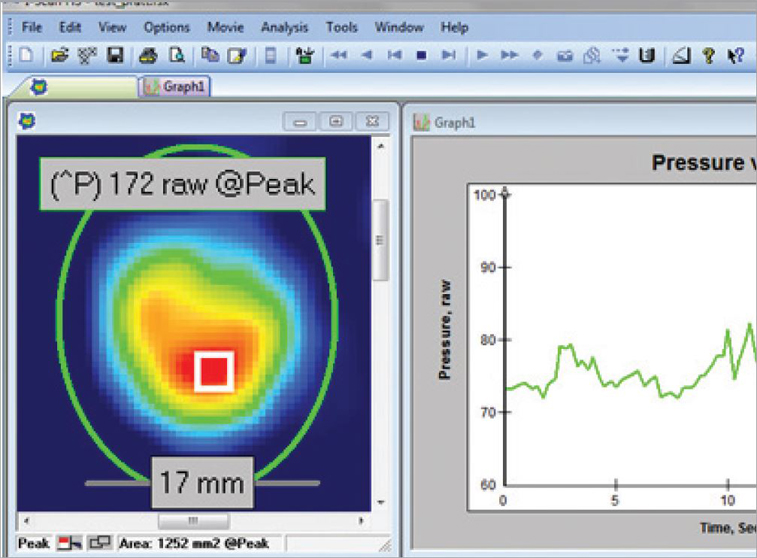Save the recording with the floppy disk icon
The image size is (757, 558).
[114, 56]
